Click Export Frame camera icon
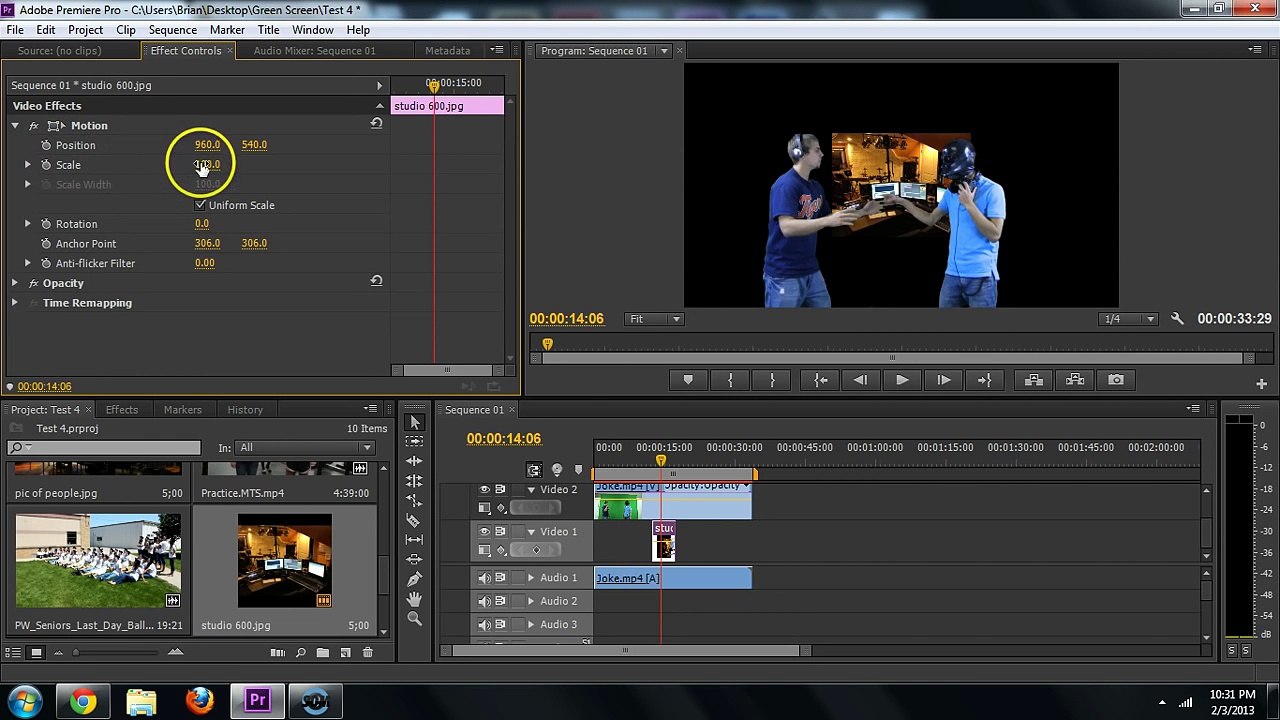1280x720 pixels. tap(1116, 380)
